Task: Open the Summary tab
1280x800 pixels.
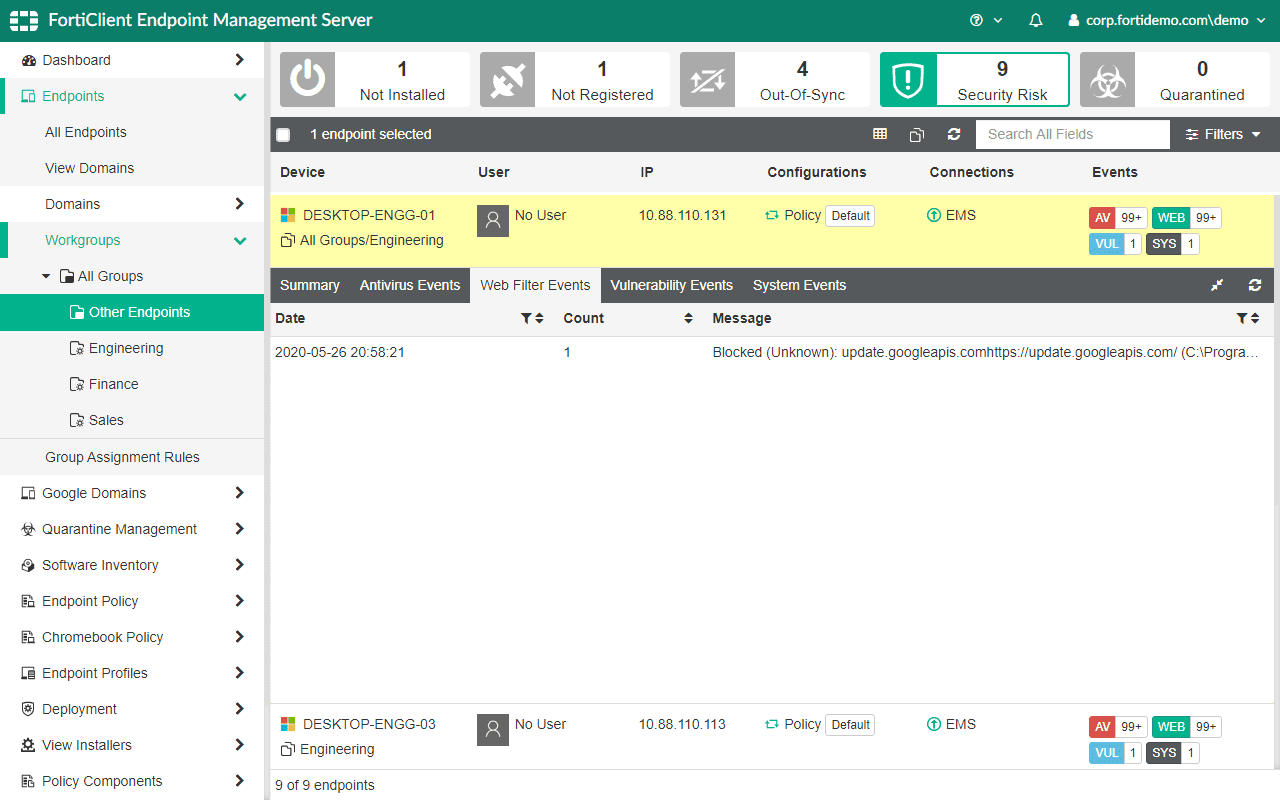Action: (310, 285)
